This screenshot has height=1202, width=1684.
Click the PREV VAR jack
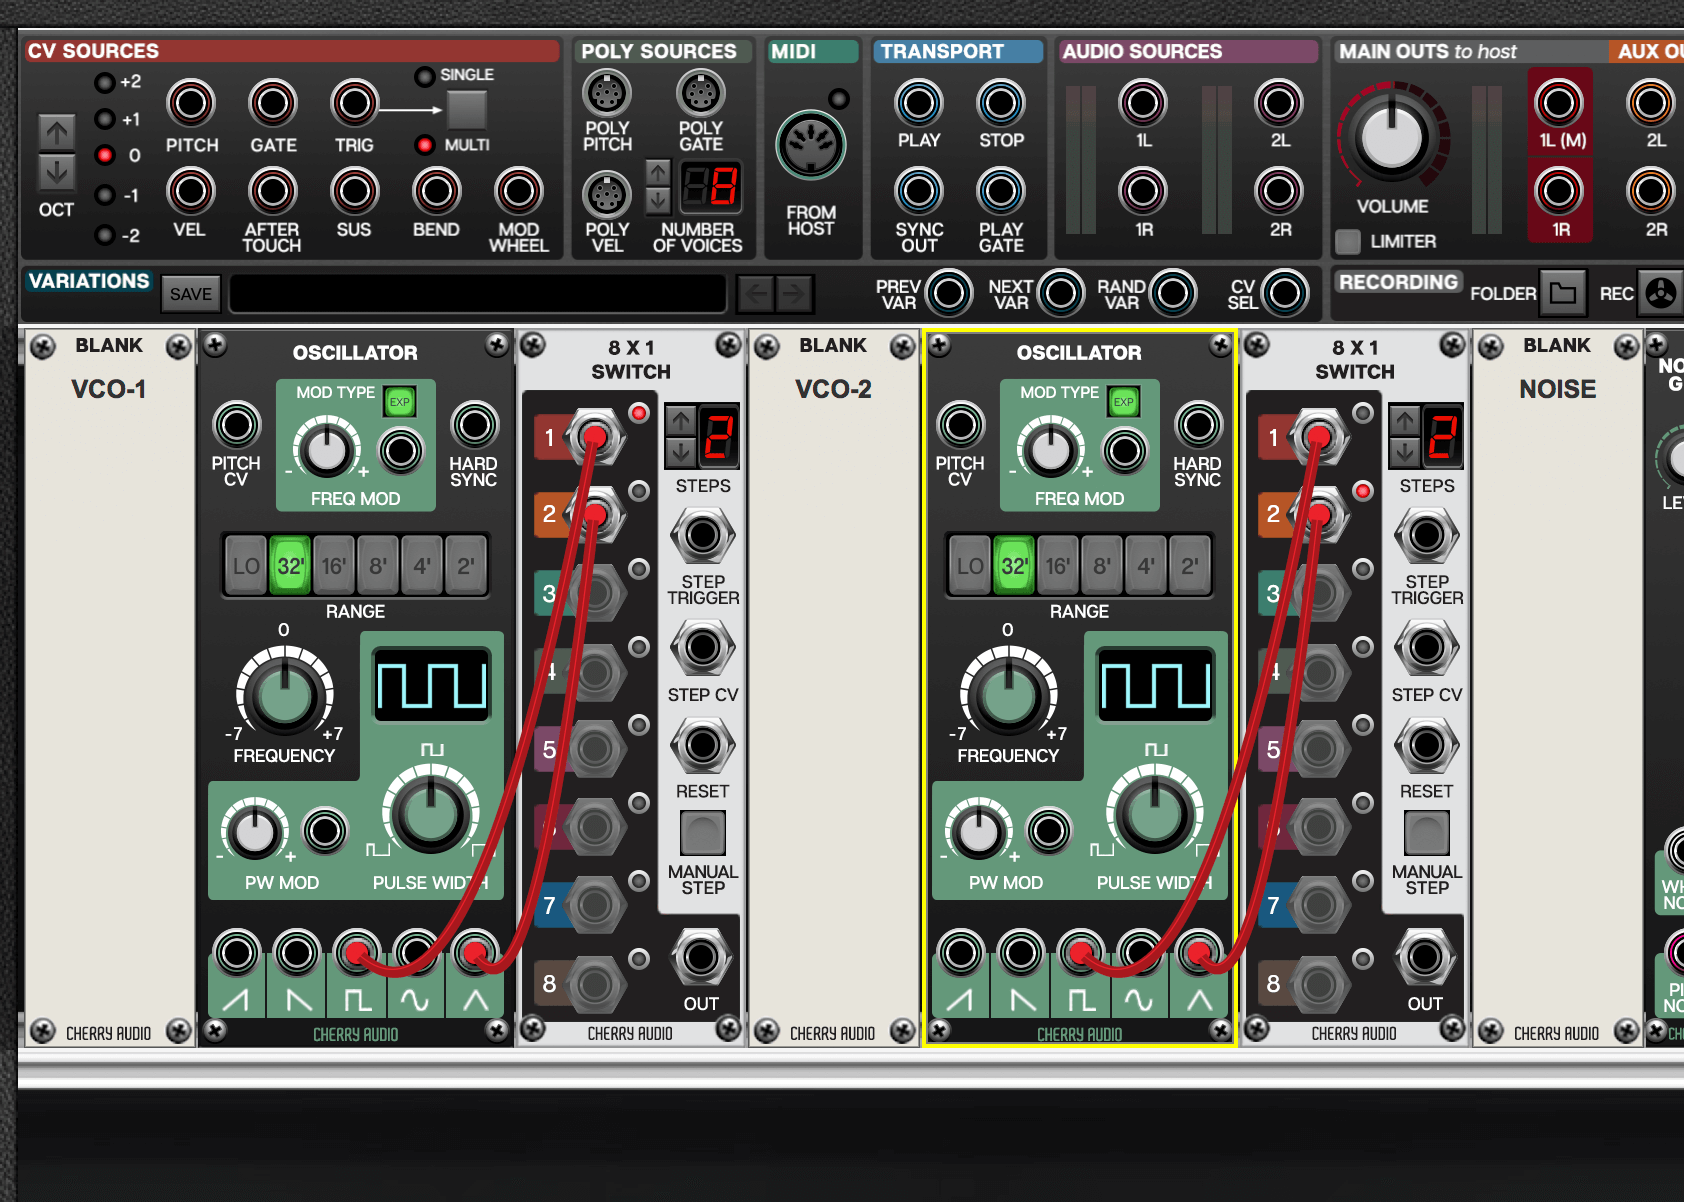[x=948, y=293]
